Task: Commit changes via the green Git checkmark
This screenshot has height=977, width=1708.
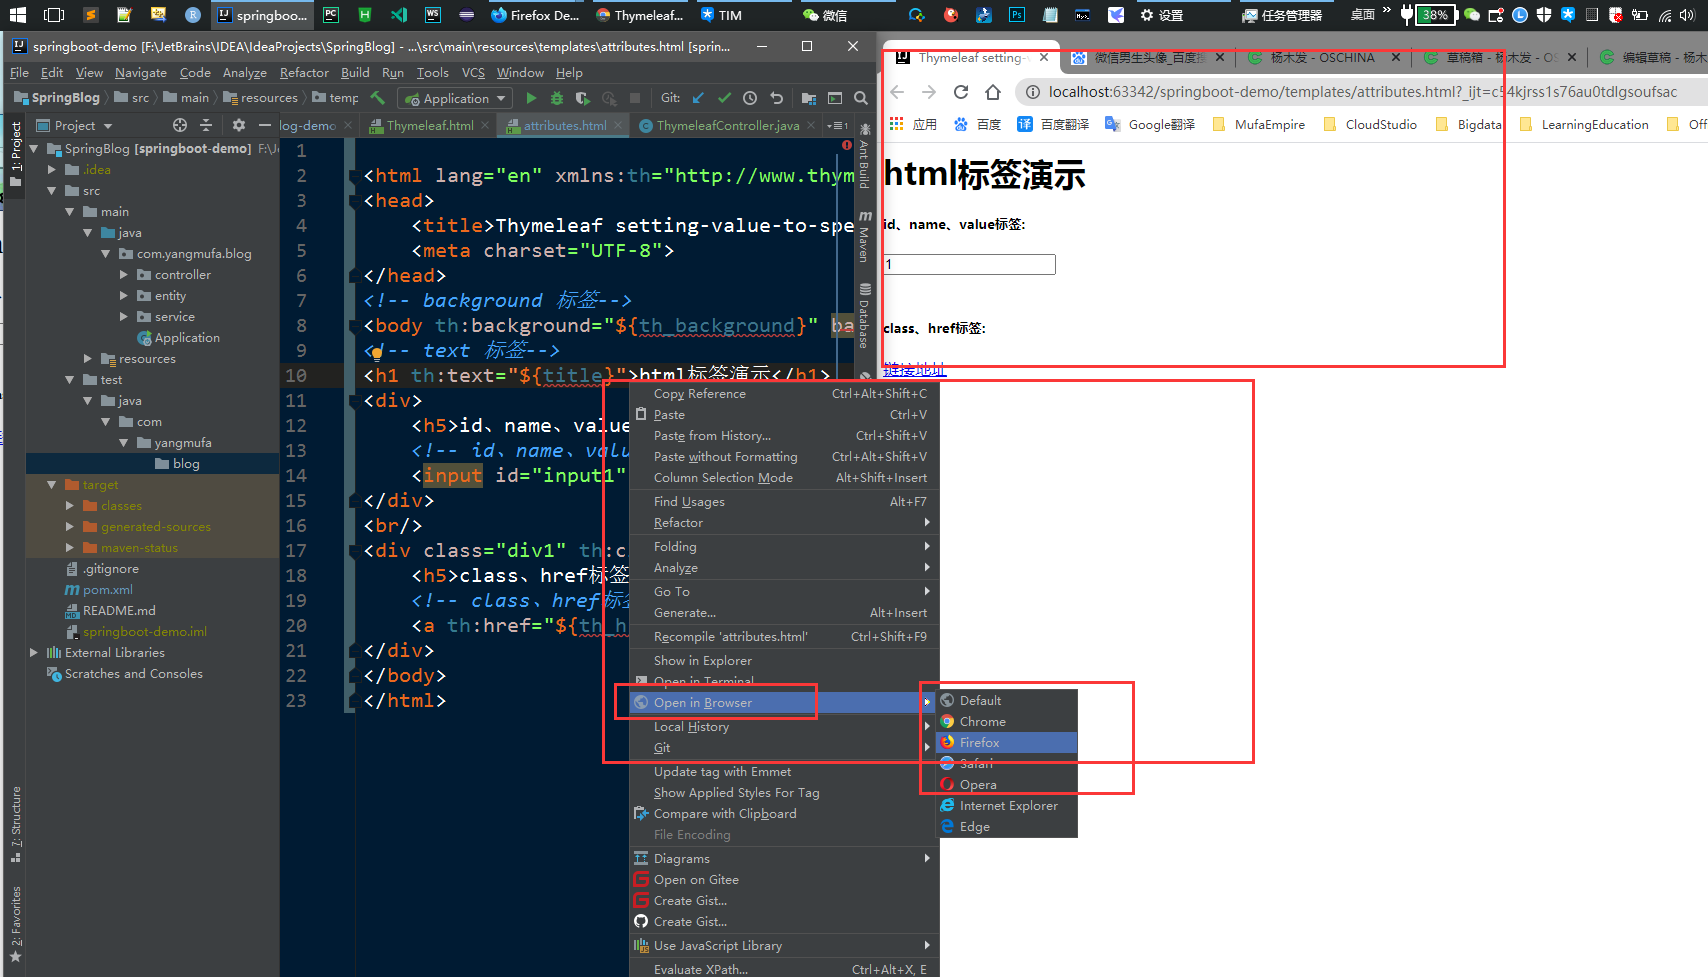Action: 723,97
